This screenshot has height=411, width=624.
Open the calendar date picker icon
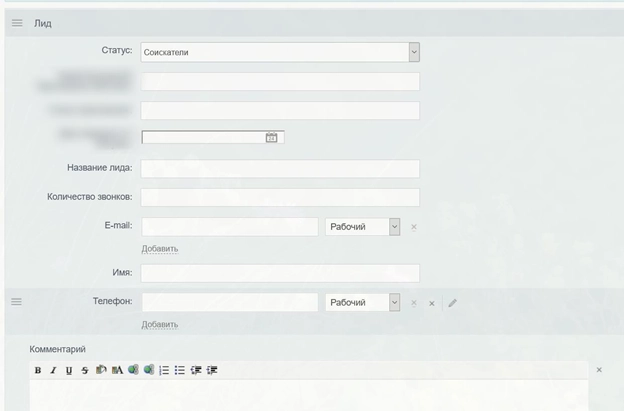pyautogui.click(x=271, y=138)
